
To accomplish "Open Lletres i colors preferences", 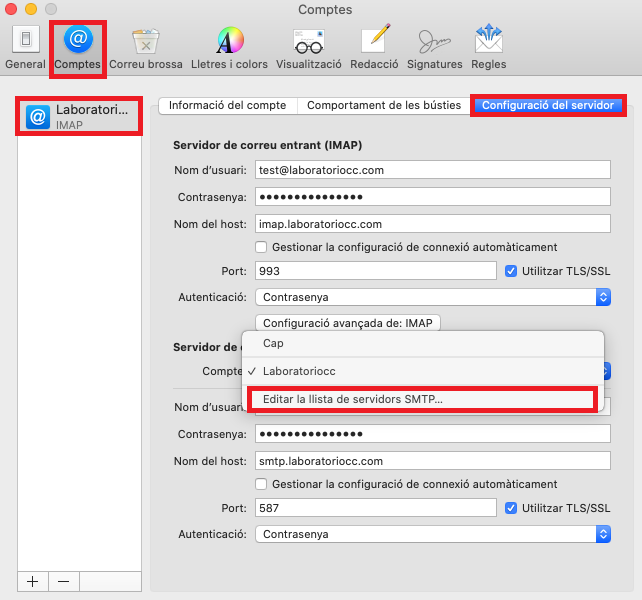I will point(230,47).
